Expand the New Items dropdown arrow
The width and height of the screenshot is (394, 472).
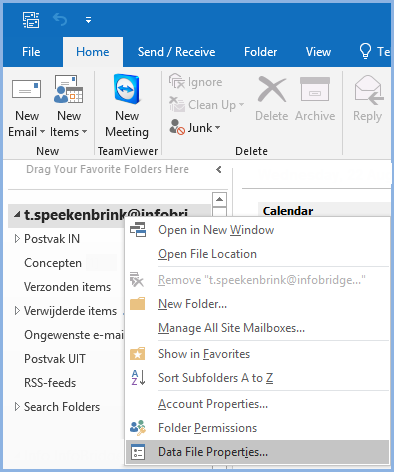85,132
